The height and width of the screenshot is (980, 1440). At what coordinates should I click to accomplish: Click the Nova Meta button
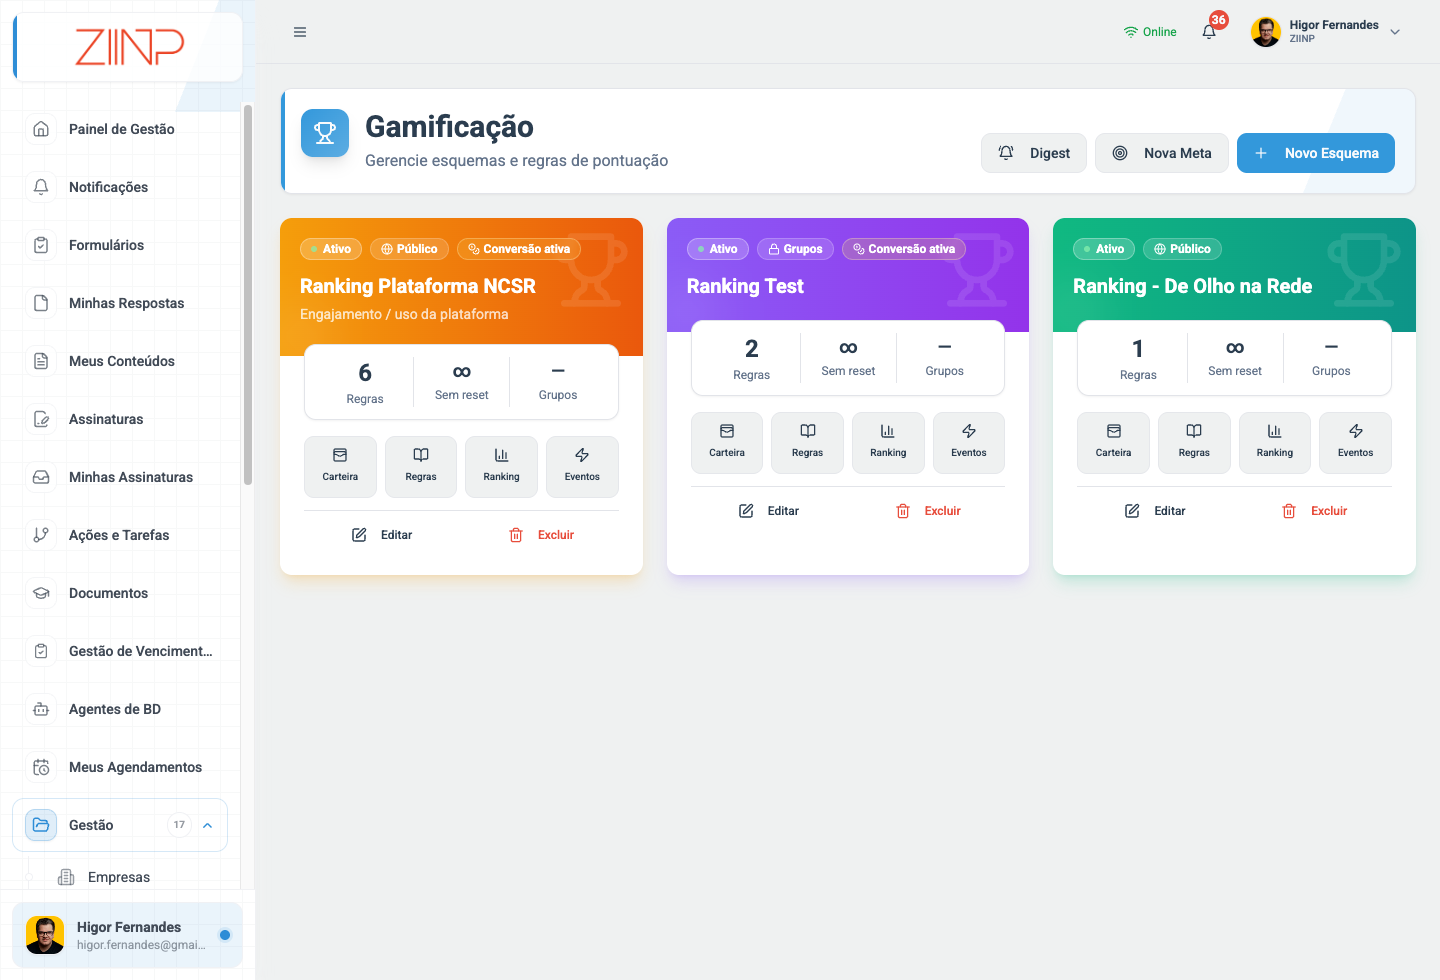pos(1162,153)
